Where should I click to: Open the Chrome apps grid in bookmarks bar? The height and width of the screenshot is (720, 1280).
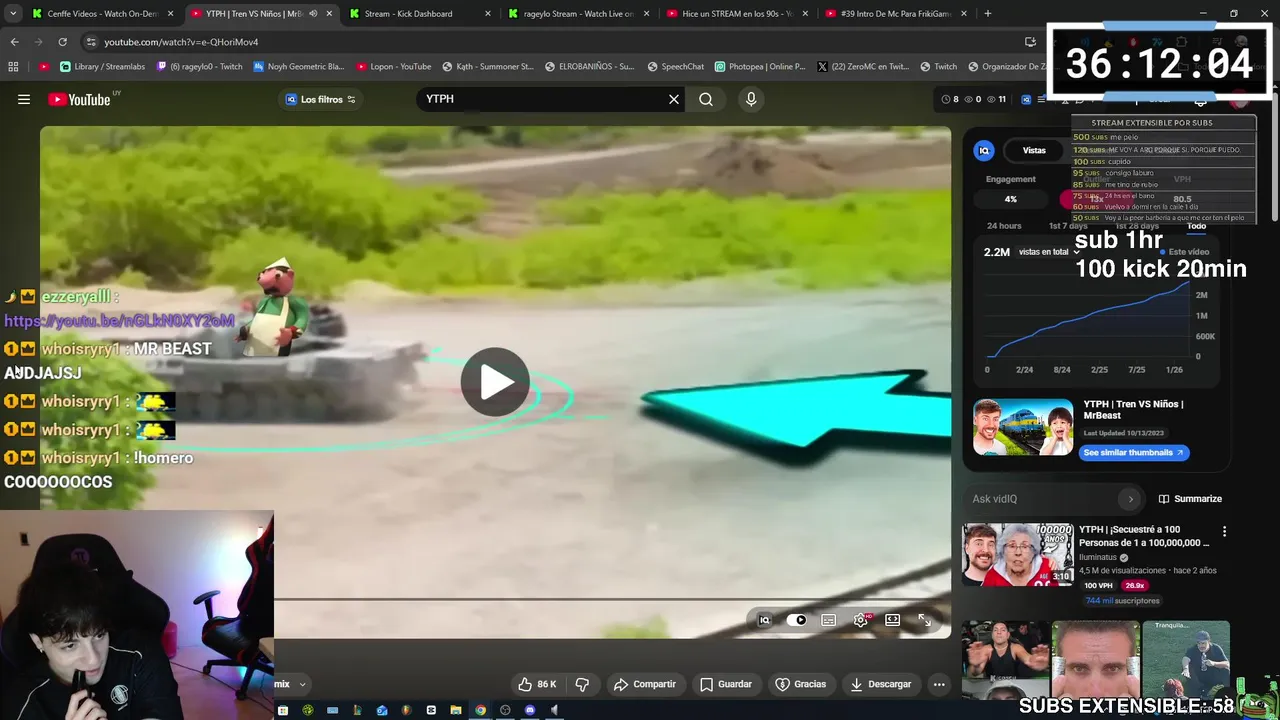coord(13,67)
